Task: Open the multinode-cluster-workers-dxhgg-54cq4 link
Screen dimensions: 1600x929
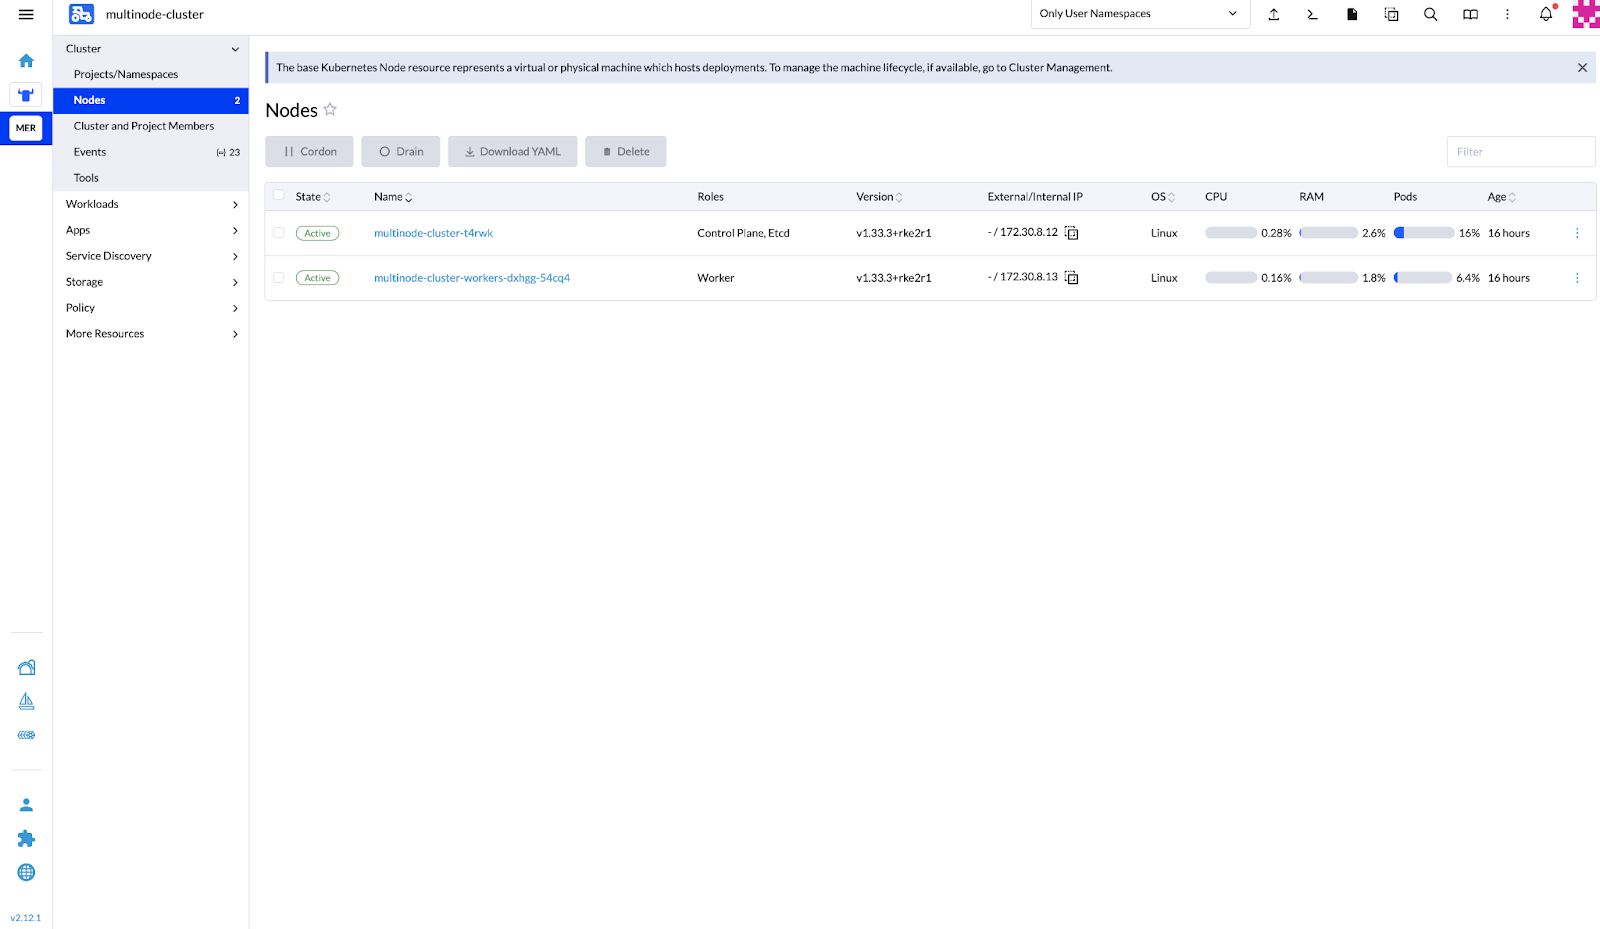Action: point(472,278)
